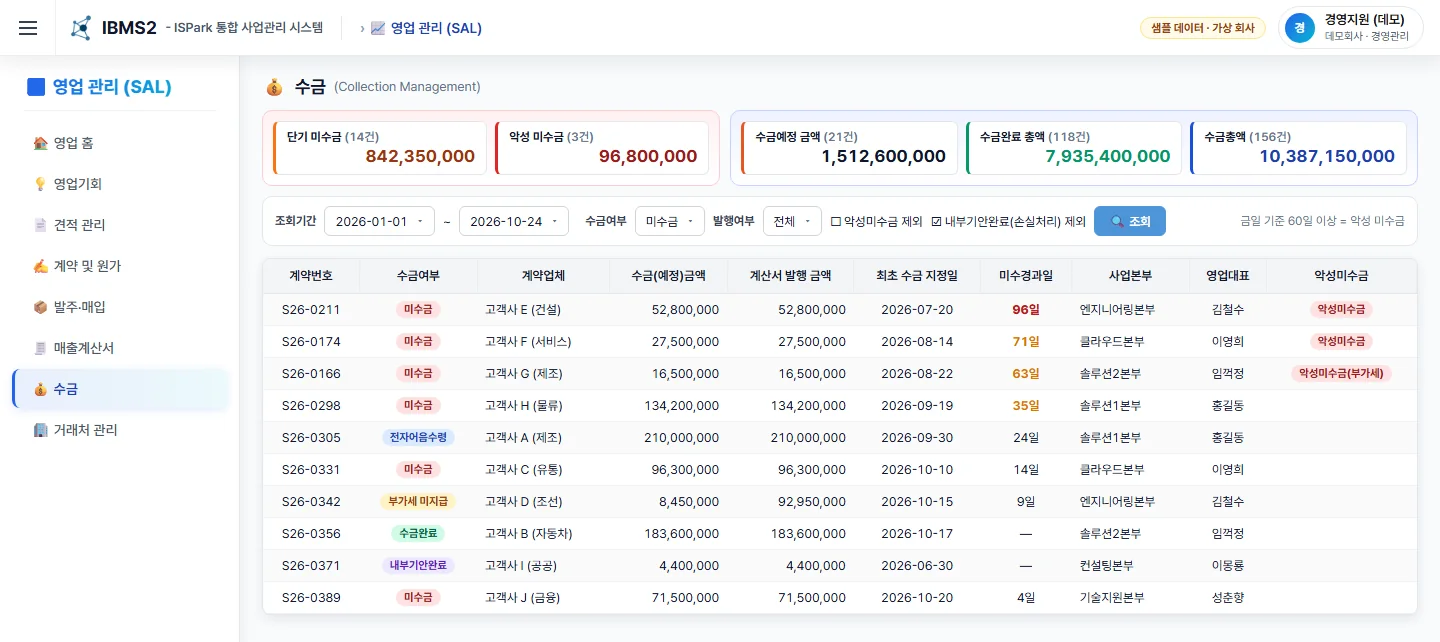This screenshot has height=642, width=1440.
Task: Click the money bag icon in page title
Action: 274,87
